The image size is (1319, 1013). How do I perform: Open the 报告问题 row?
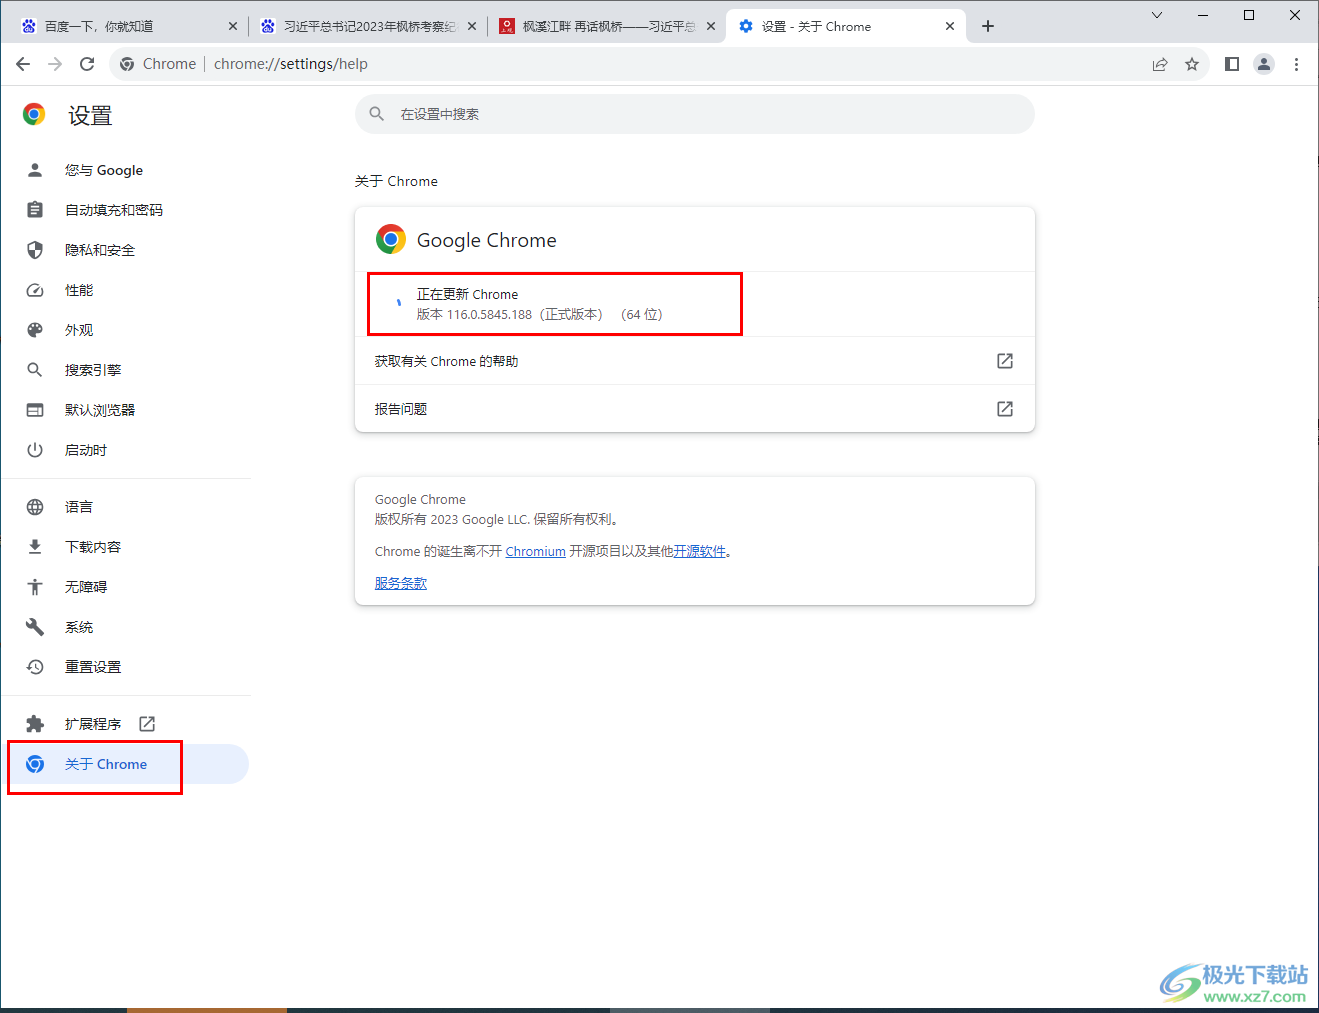pyautogui.click(x=695, y=409)
